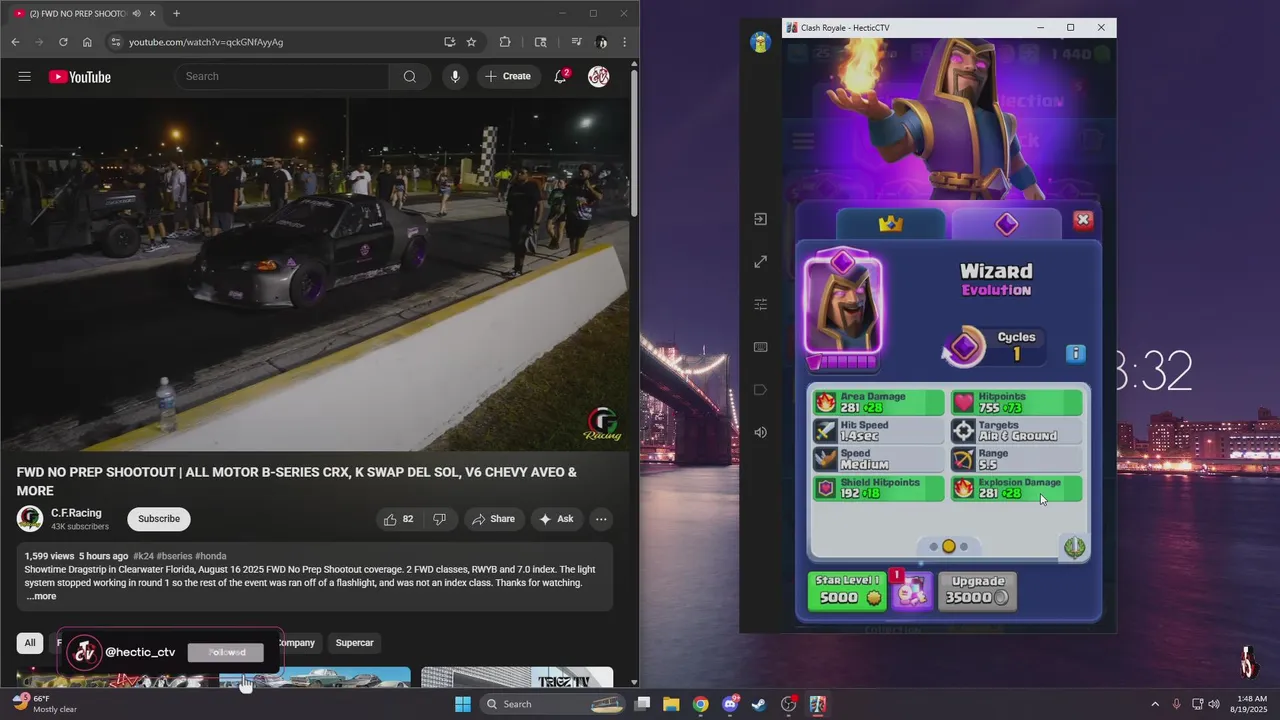This screenshot has width=1280, height=720.
Task: Open a new browser tab
Action: click(x=176, y=14)
